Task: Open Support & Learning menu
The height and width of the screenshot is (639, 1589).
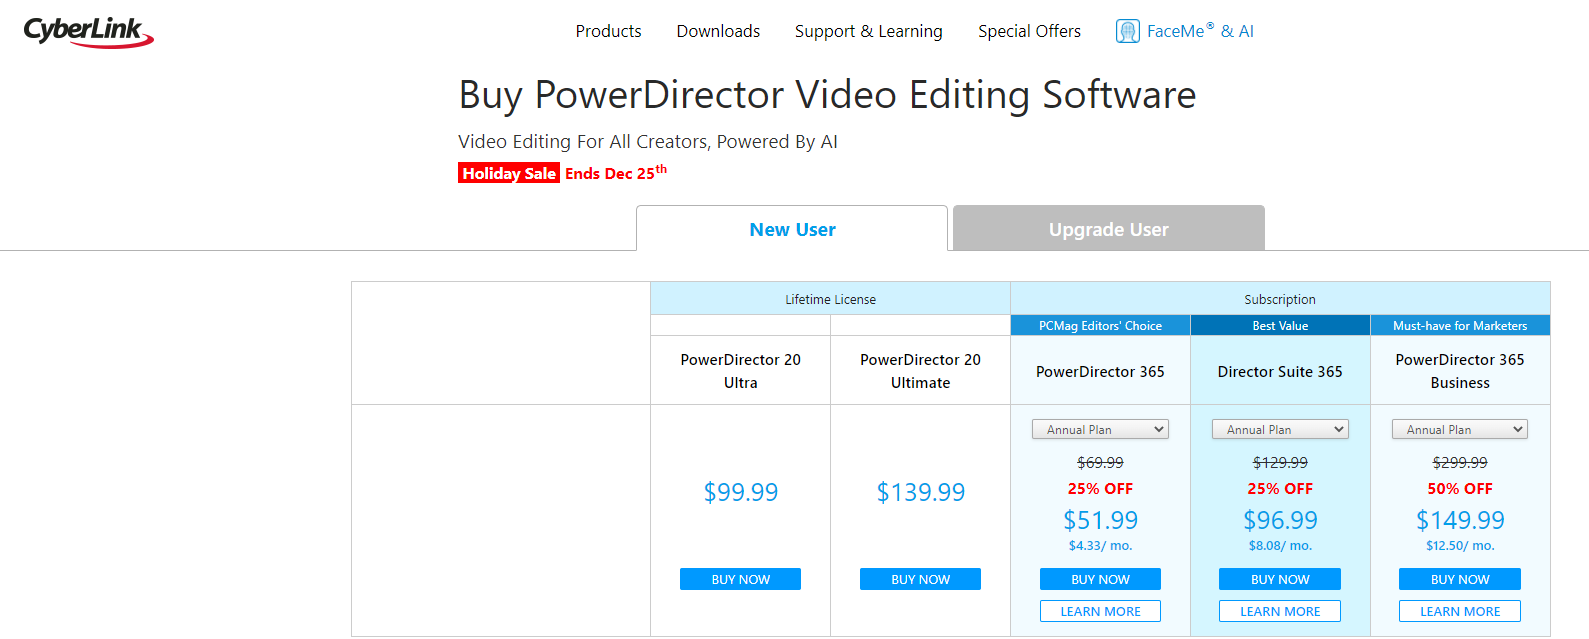Action: coord(868,31)
